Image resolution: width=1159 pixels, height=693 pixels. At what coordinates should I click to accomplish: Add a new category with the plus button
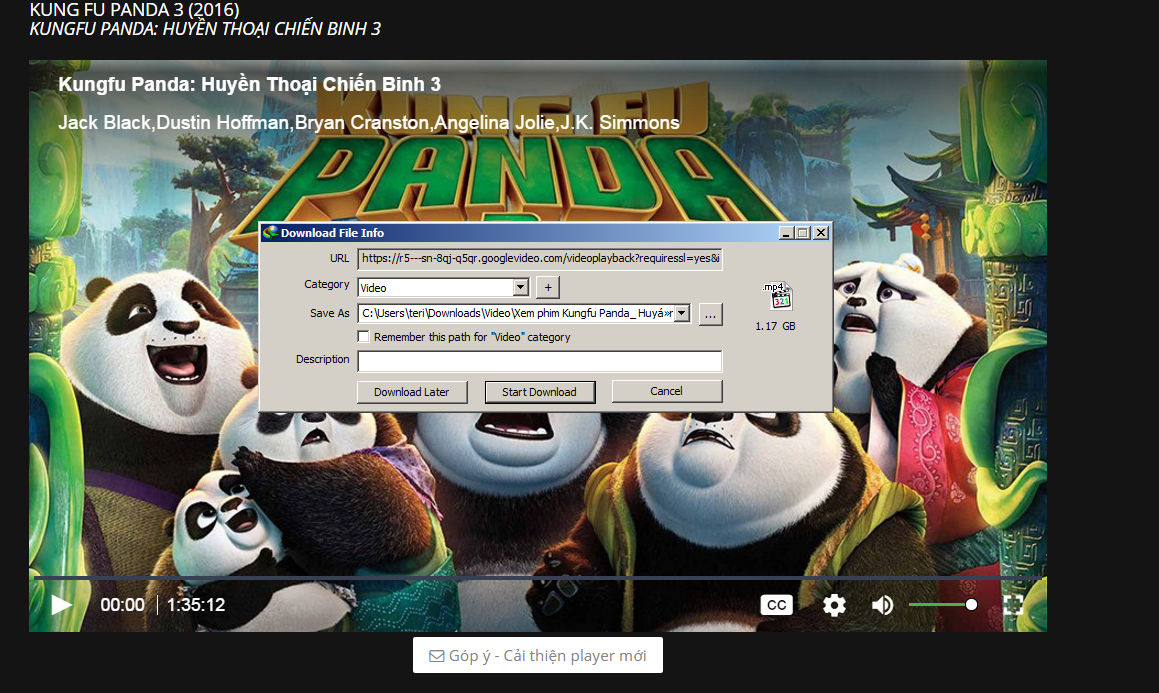548,287
